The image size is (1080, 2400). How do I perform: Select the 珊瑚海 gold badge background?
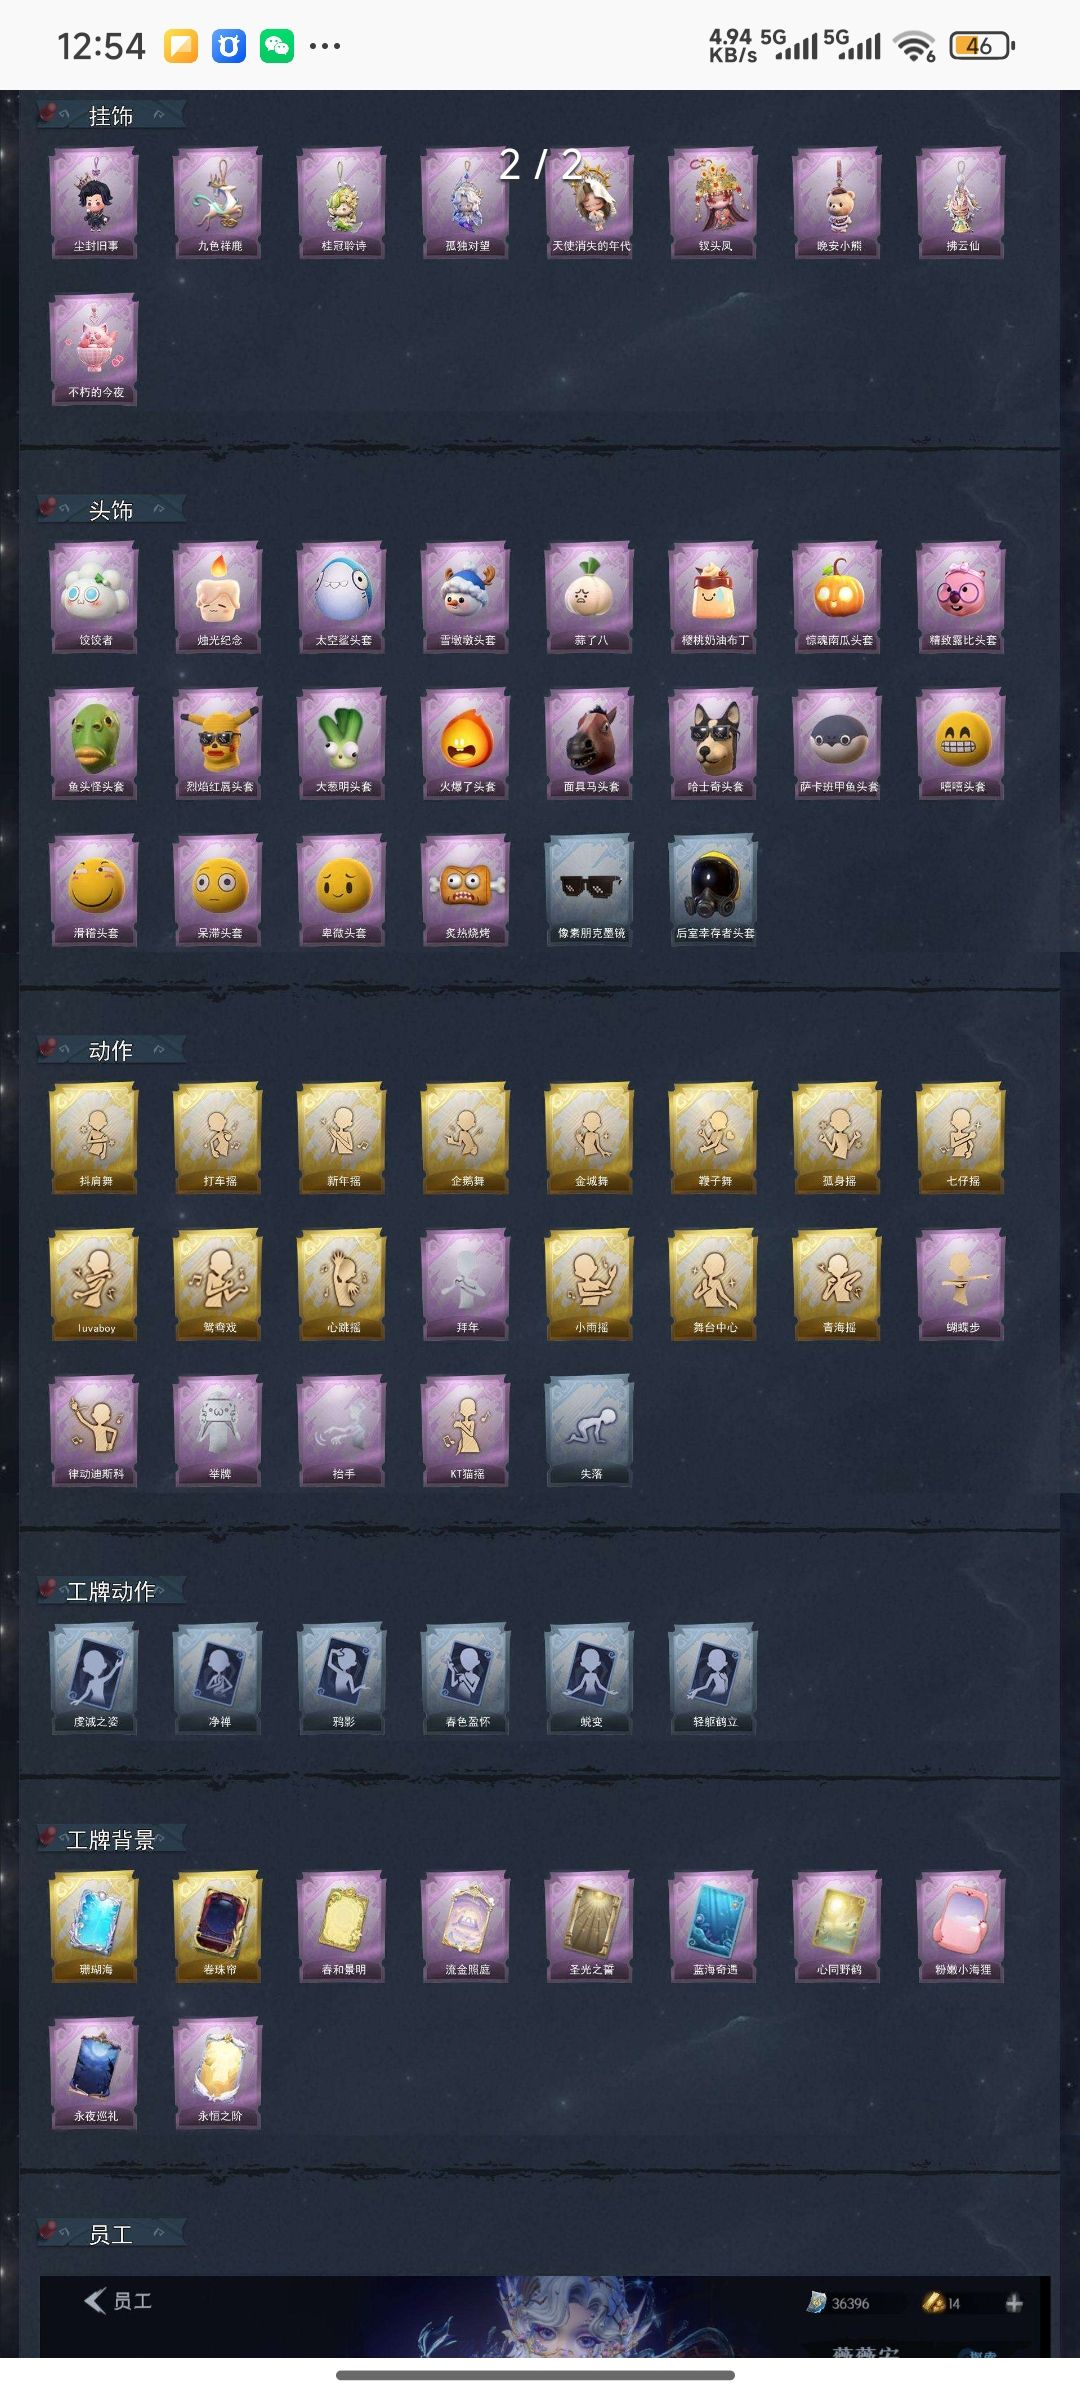[x=95, y=1927]
